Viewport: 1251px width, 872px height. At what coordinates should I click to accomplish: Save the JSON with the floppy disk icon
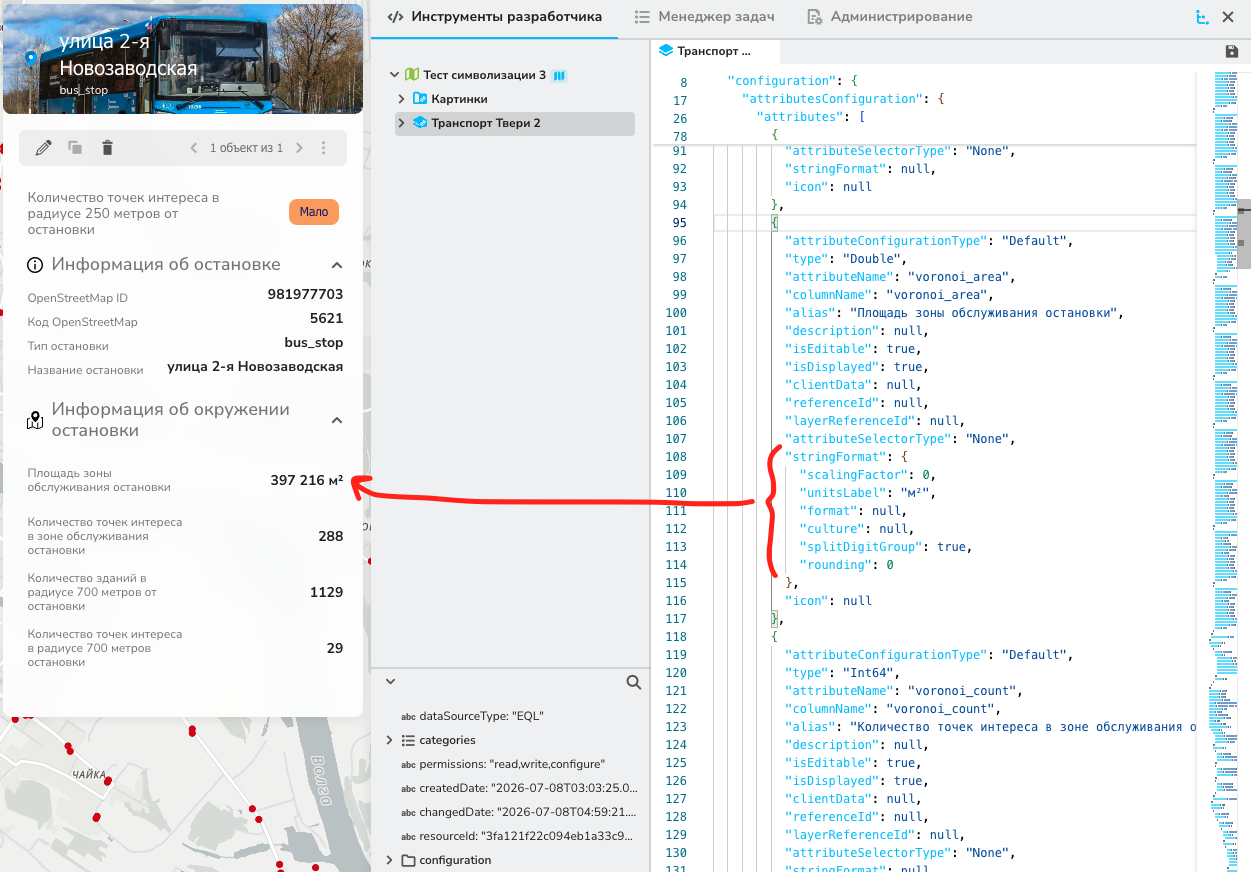point(1232,51)
